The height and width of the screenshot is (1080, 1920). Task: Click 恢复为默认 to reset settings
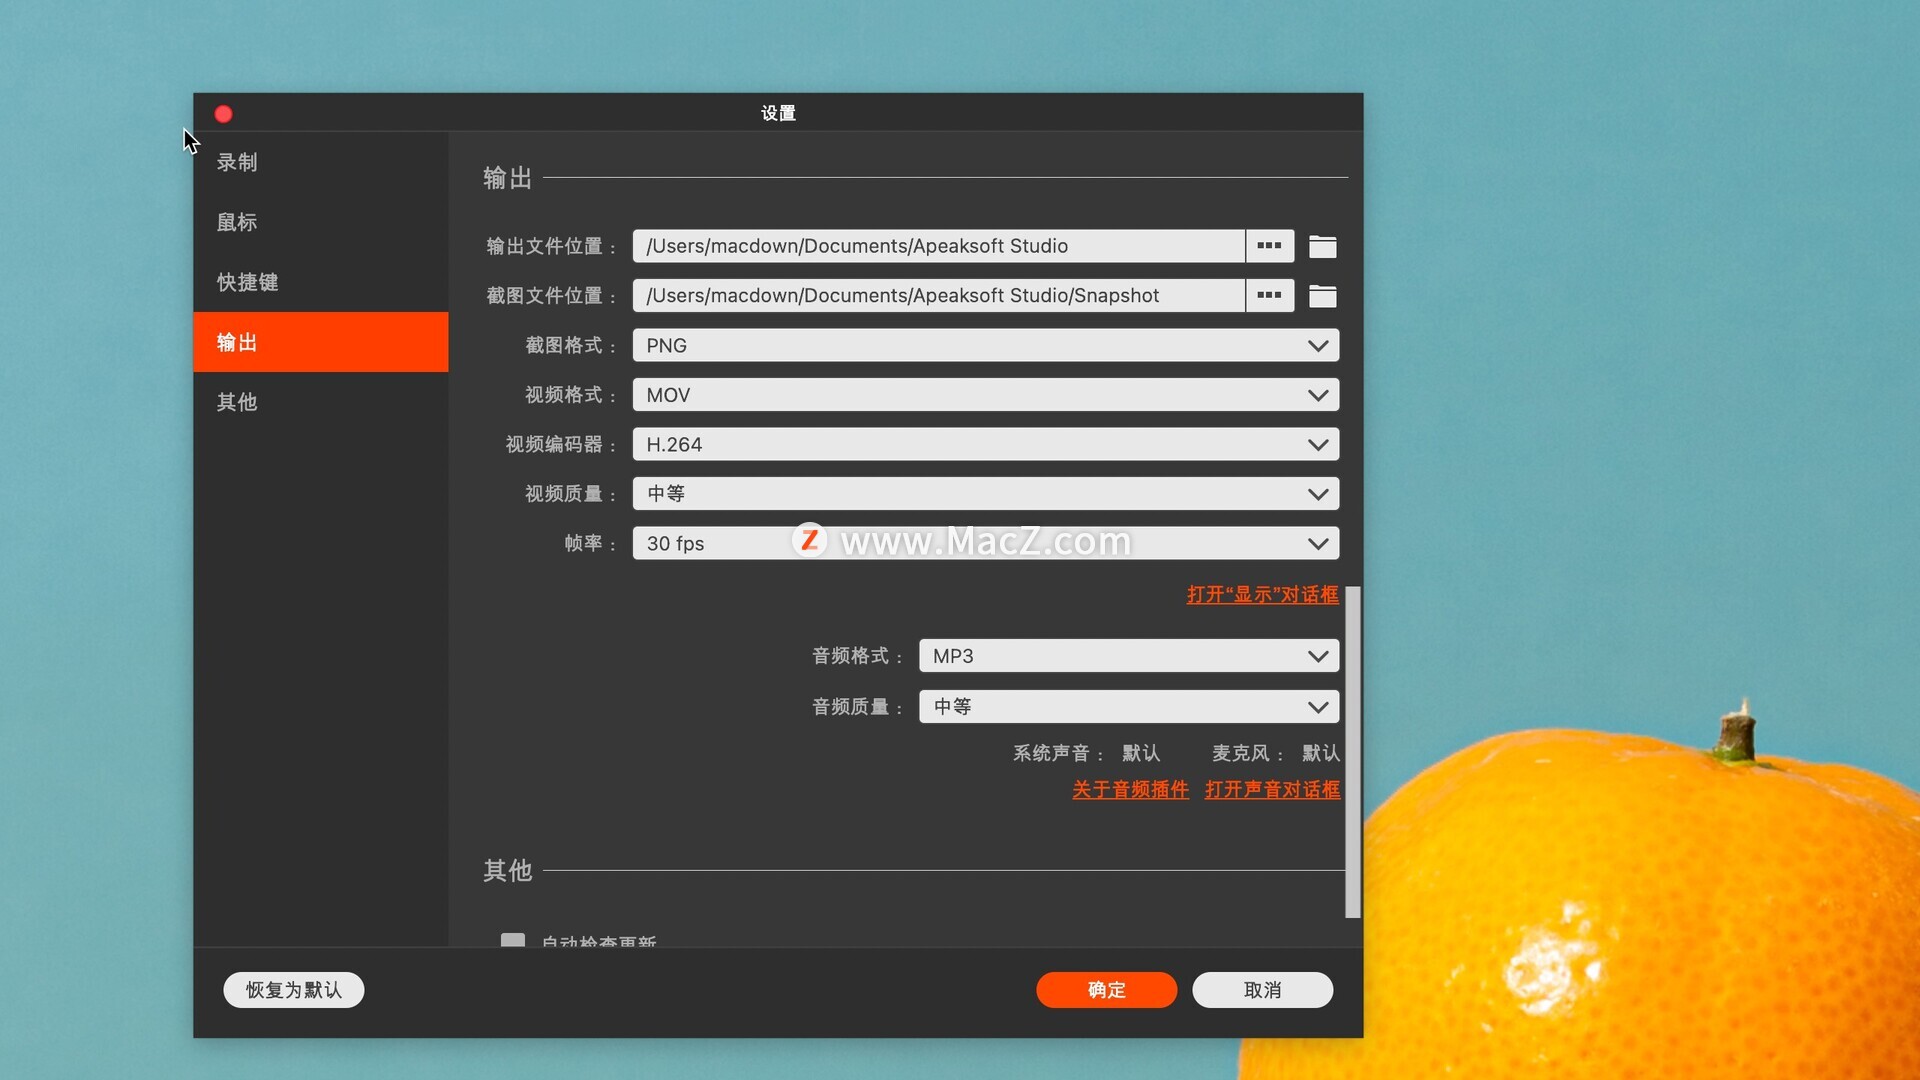coord(293,990)
